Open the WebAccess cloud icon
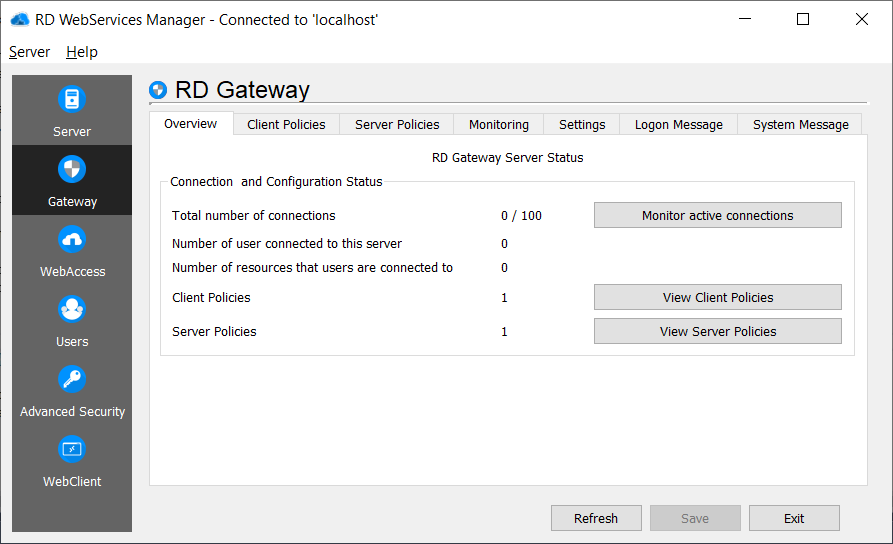893x544 pixels. pos(72,240)
